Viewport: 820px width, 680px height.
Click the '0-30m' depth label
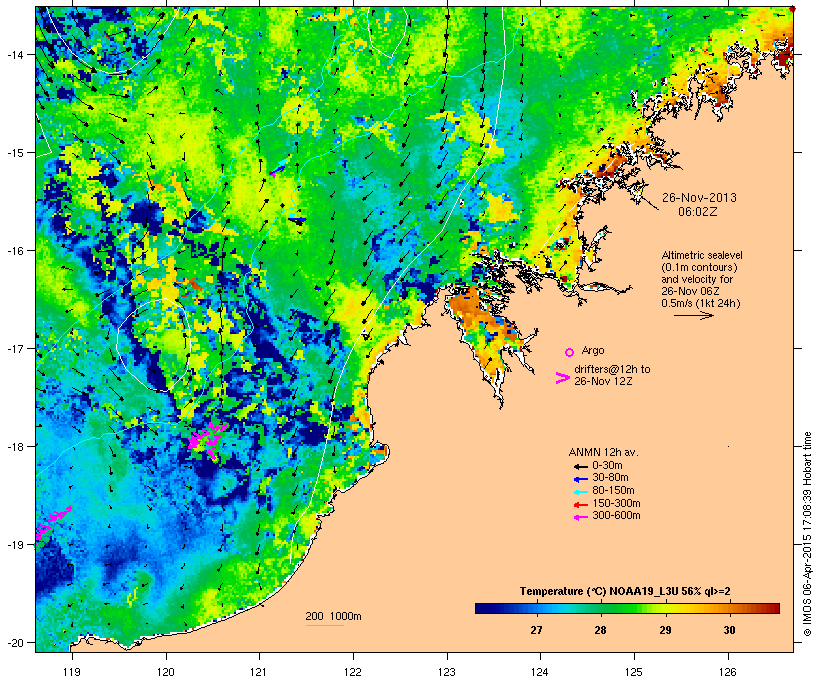point(607,466)
